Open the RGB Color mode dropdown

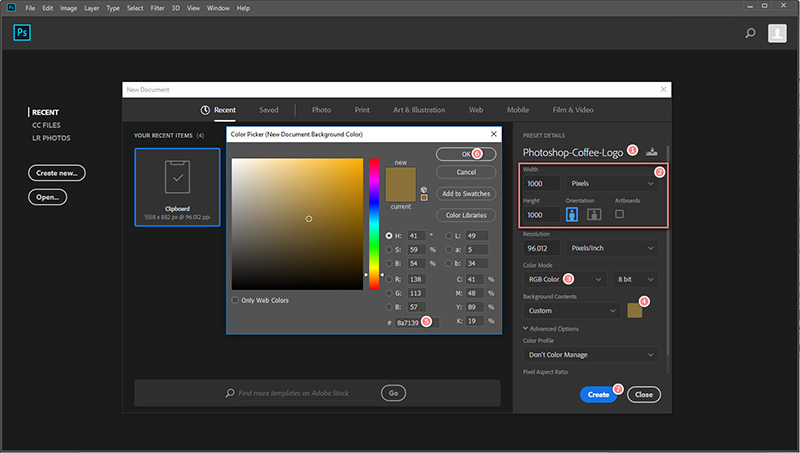[565, 278]
